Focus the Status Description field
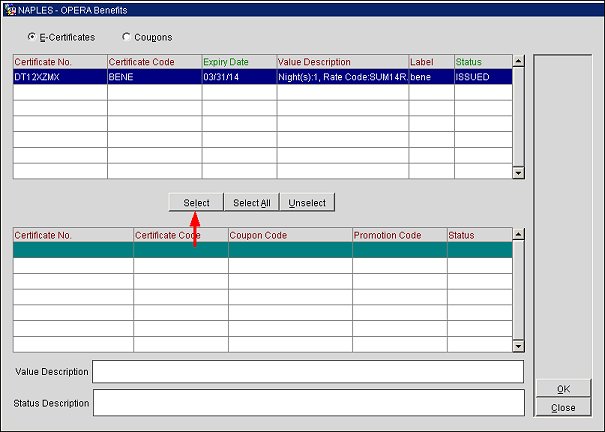The width and height of the screenshot is (605, 432). click(x=307, y=403)
